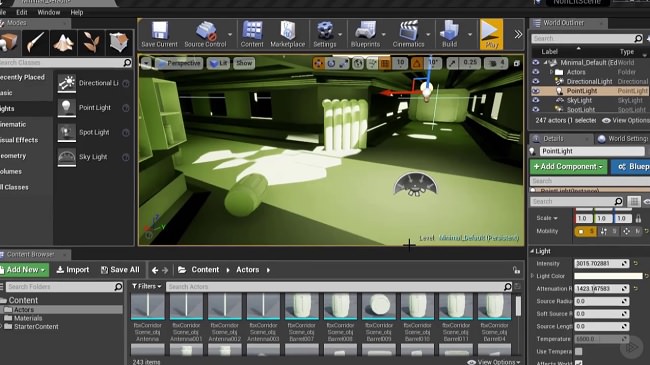Click the Intensity value field
The width and height of the screenshot is (650, 365).
(601, 263)
